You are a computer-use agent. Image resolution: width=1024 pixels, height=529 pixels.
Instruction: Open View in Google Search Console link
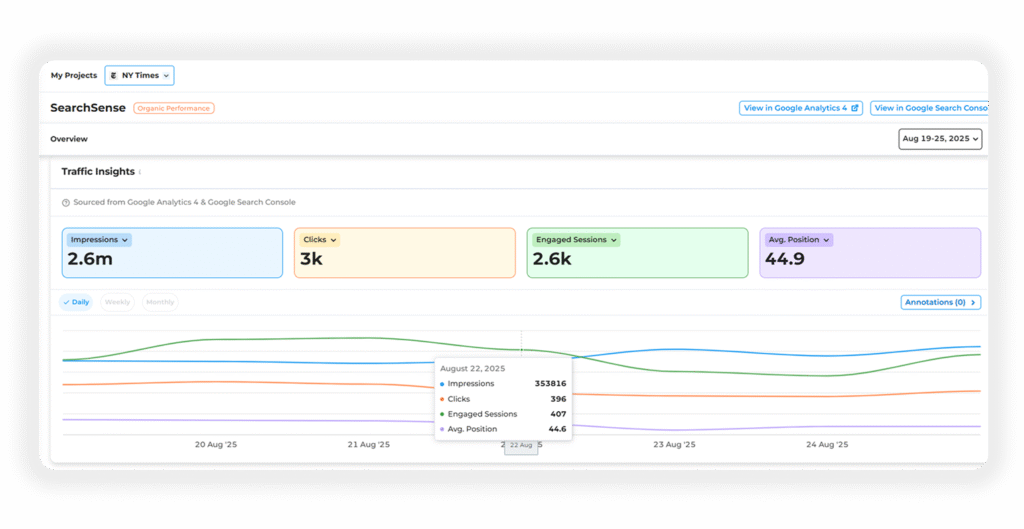(x=929, y=108)
